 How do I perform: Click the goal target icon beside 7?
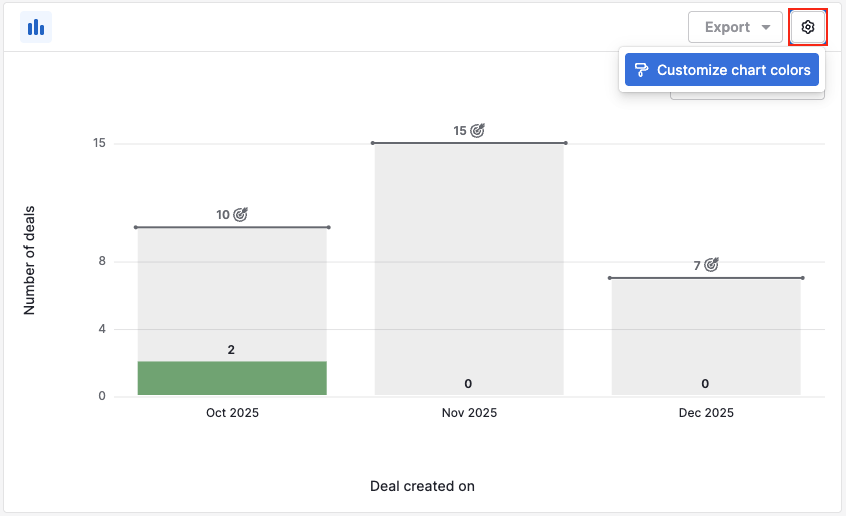[x=711, y=265]
